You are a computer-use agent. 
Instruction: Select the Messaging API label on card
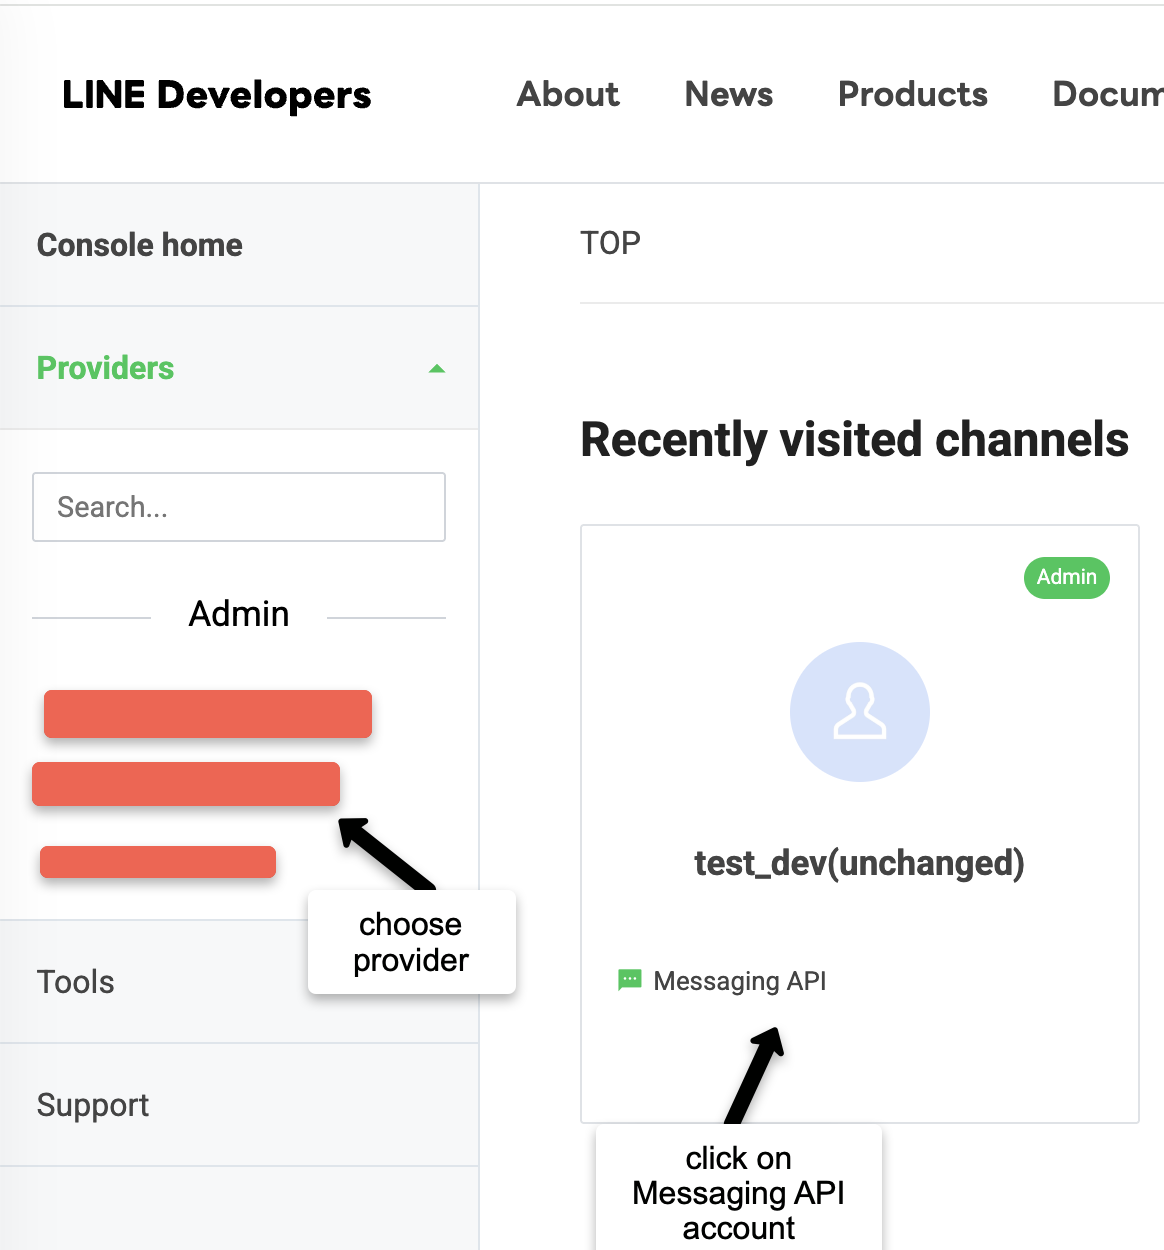[x=740, y=981]
